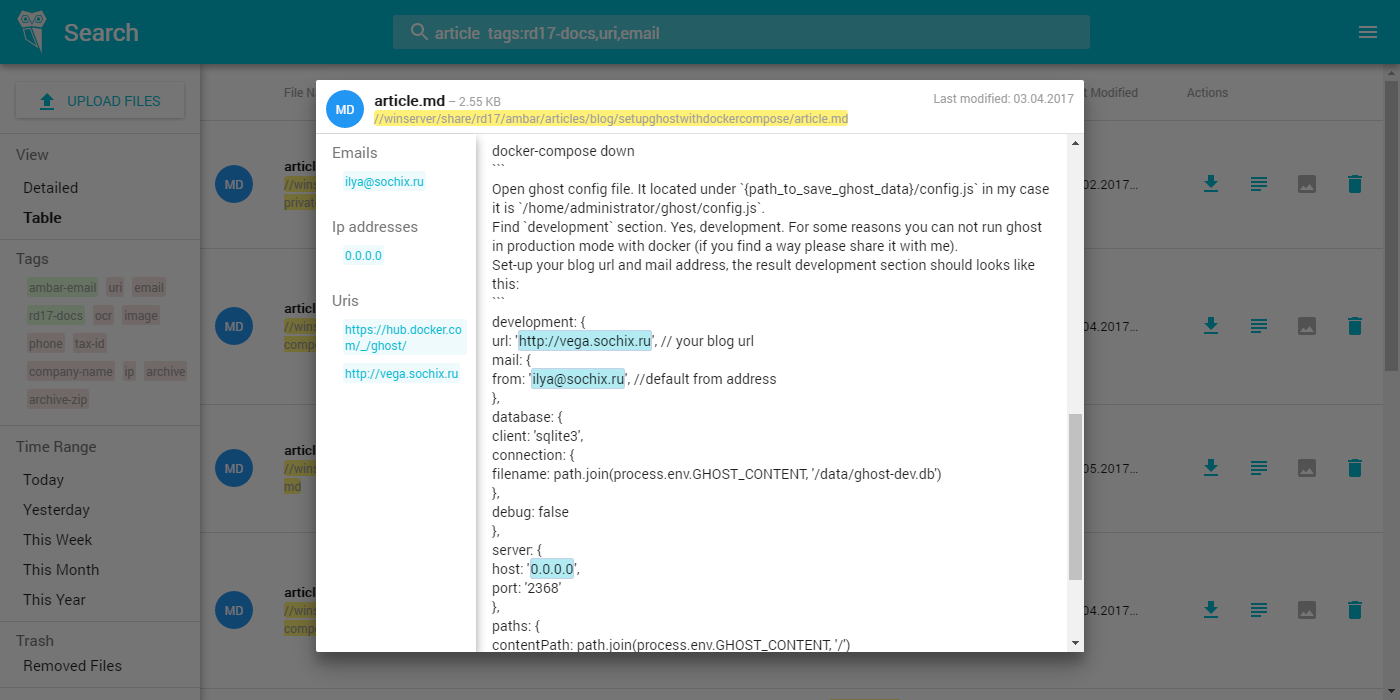Open Removed Files under Trash

(x=73, y=666)
